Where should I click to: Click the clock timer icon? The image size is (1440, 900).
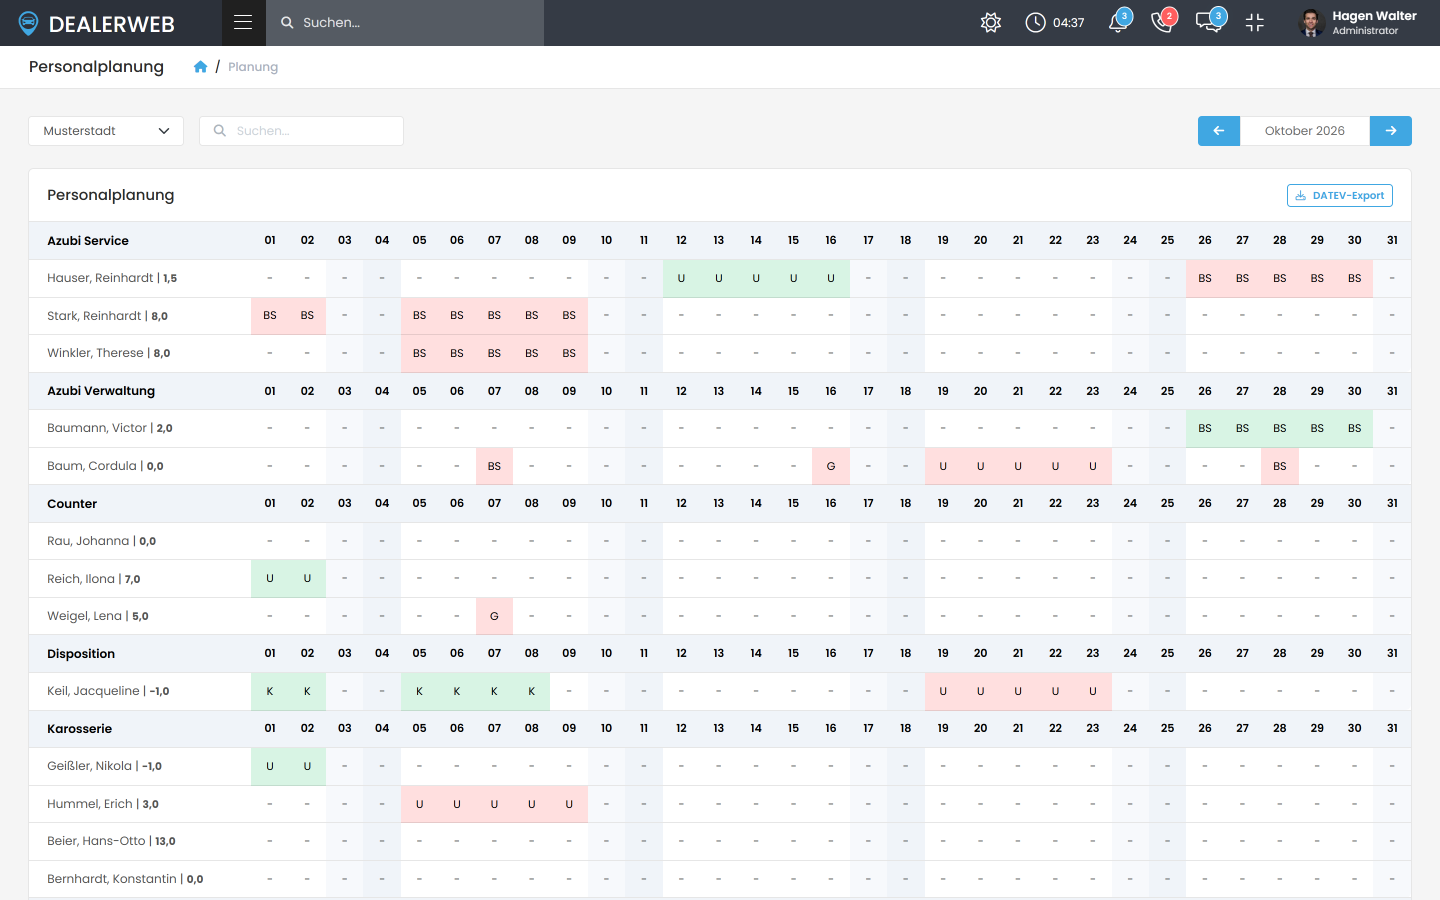tap(1036, 22)
